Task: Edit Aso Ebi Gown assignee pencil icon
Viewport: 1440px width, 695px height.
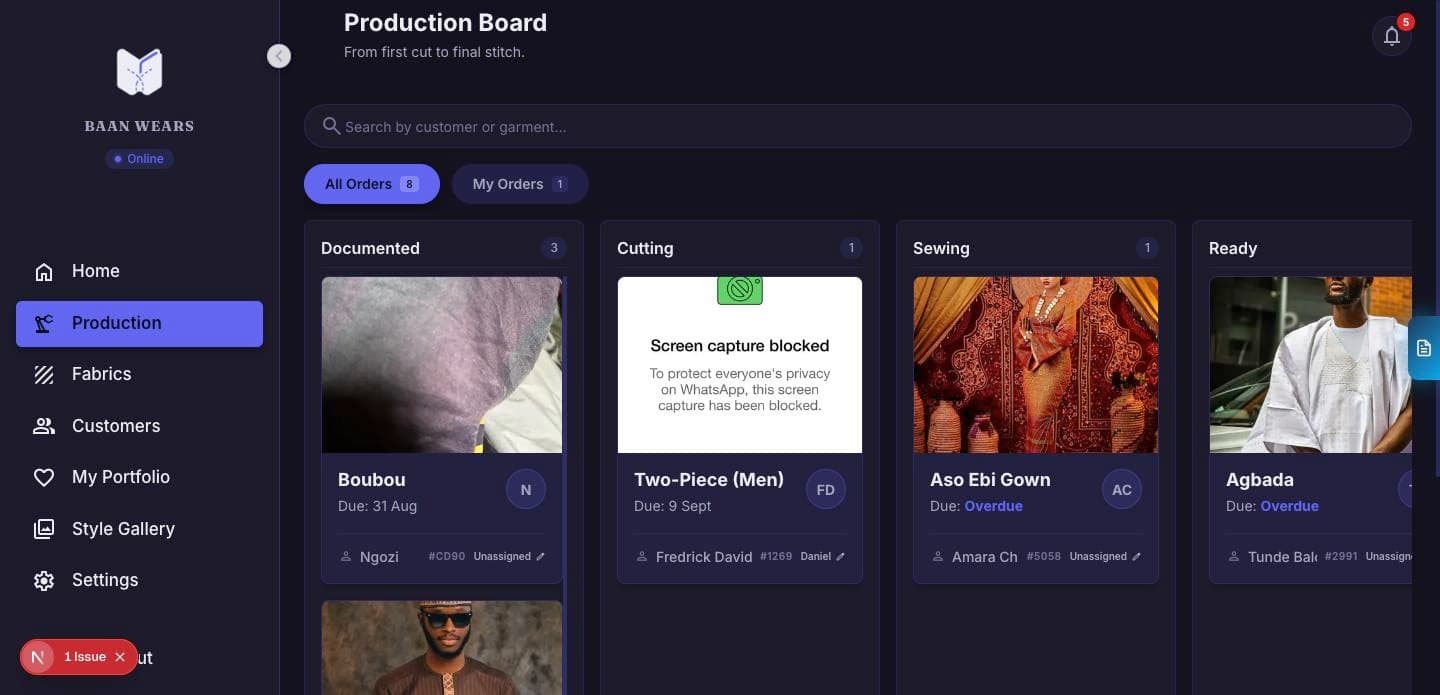Action: 1137,557
